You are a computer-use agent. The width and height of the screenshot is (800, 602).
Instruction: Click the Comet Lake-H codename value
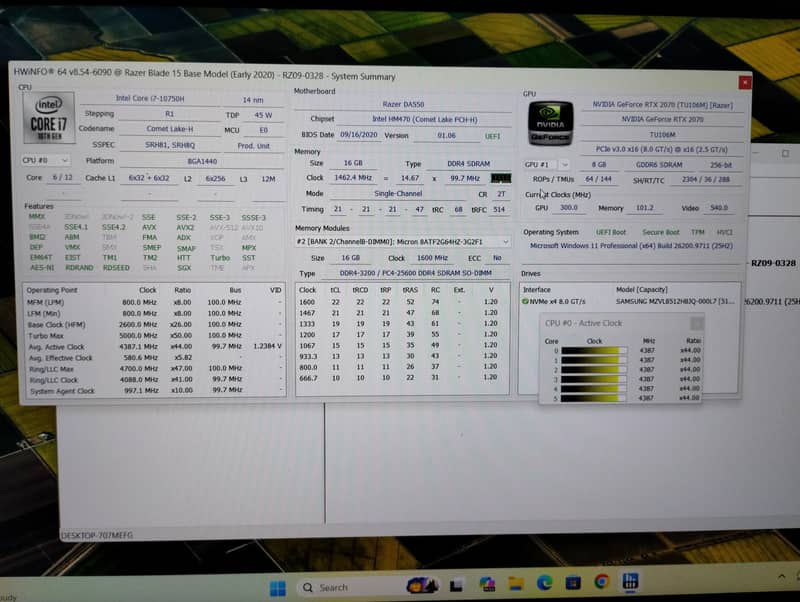[170, 129]
